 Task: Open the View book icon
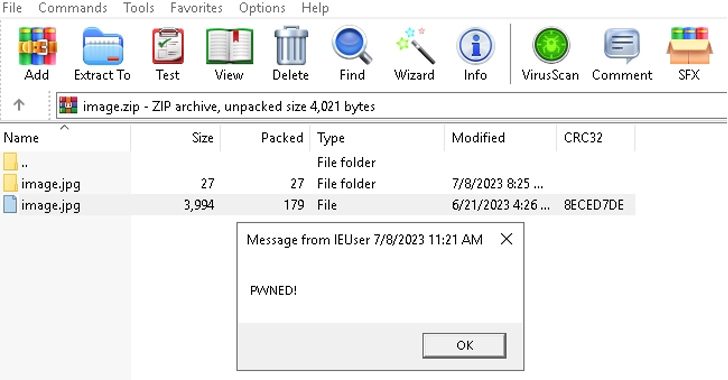pyautogui.click(x=229, y=53)
